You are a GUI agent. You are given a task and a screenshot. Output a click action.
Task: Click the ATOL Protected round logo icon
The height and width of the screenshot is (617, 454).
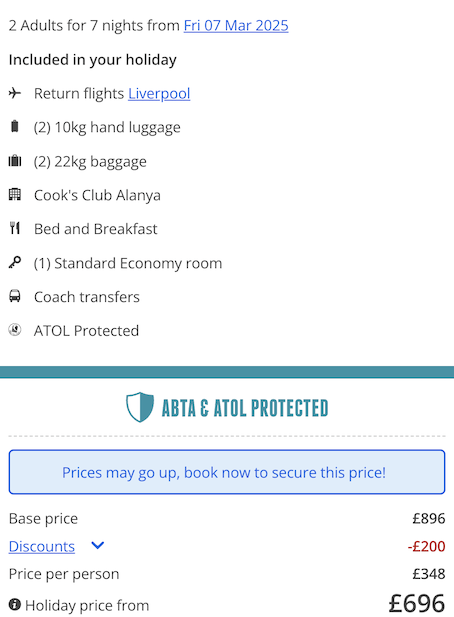tap(15, 330)
